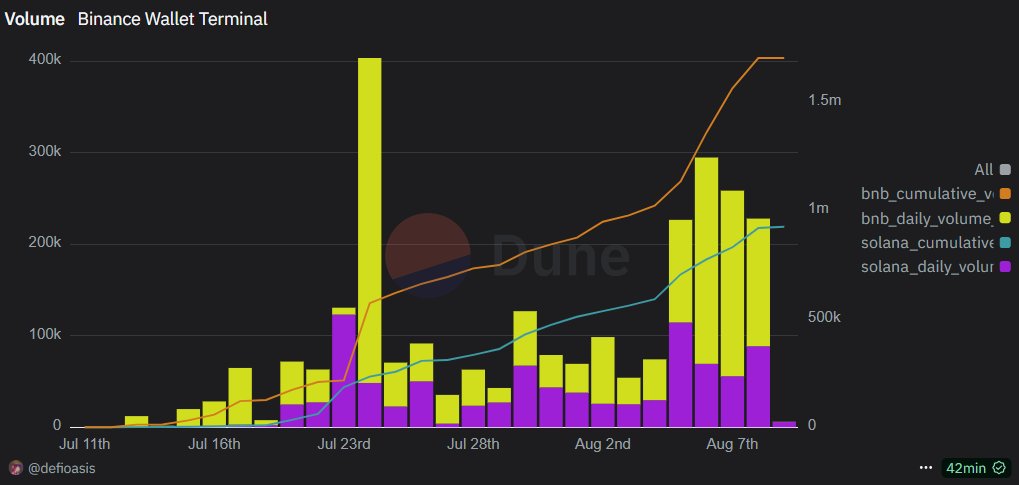Click the 42min refresh status badge

click(976, 468)
